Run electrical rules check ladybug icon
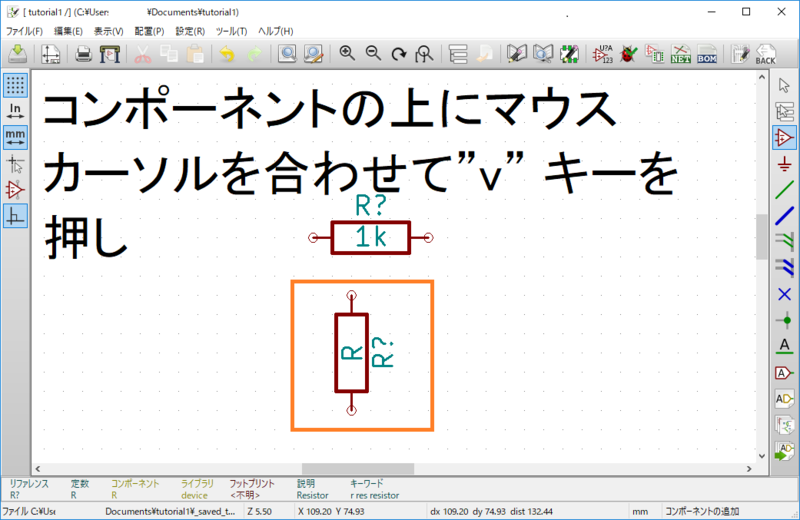Screen dimensions: 800x520 629,54
